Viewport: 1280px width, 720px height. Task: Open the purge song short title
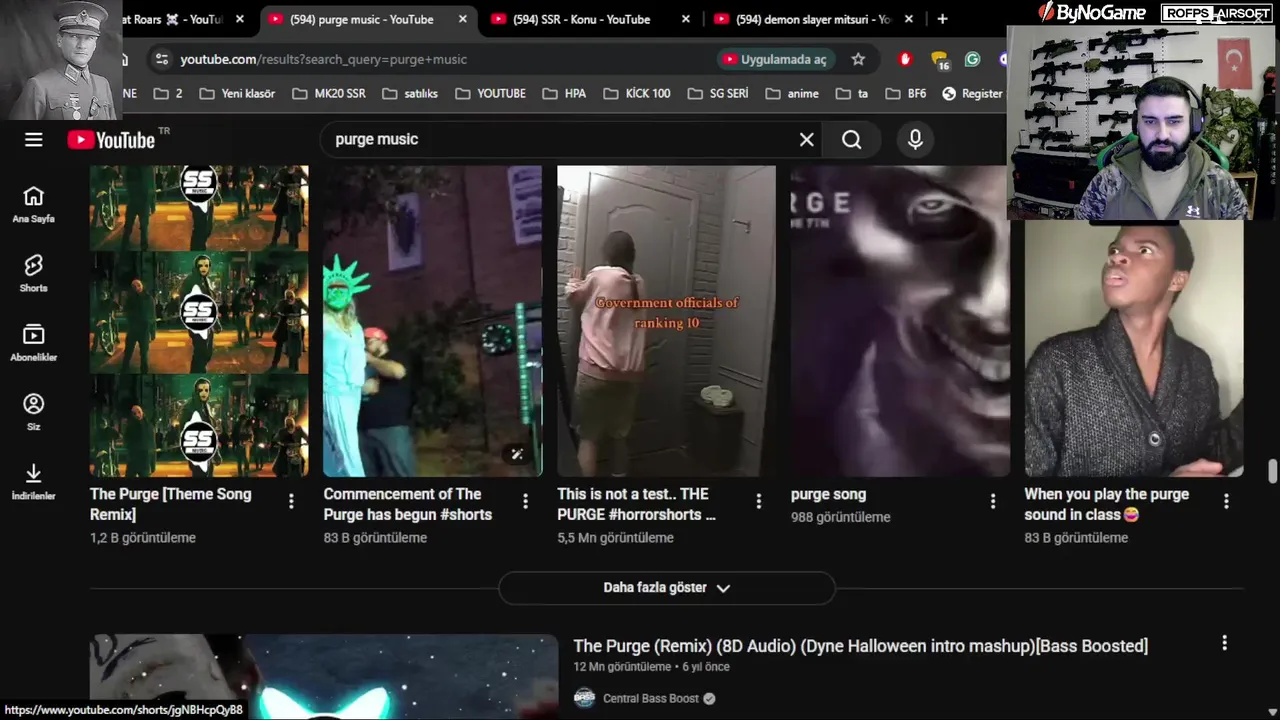(828, 494)
